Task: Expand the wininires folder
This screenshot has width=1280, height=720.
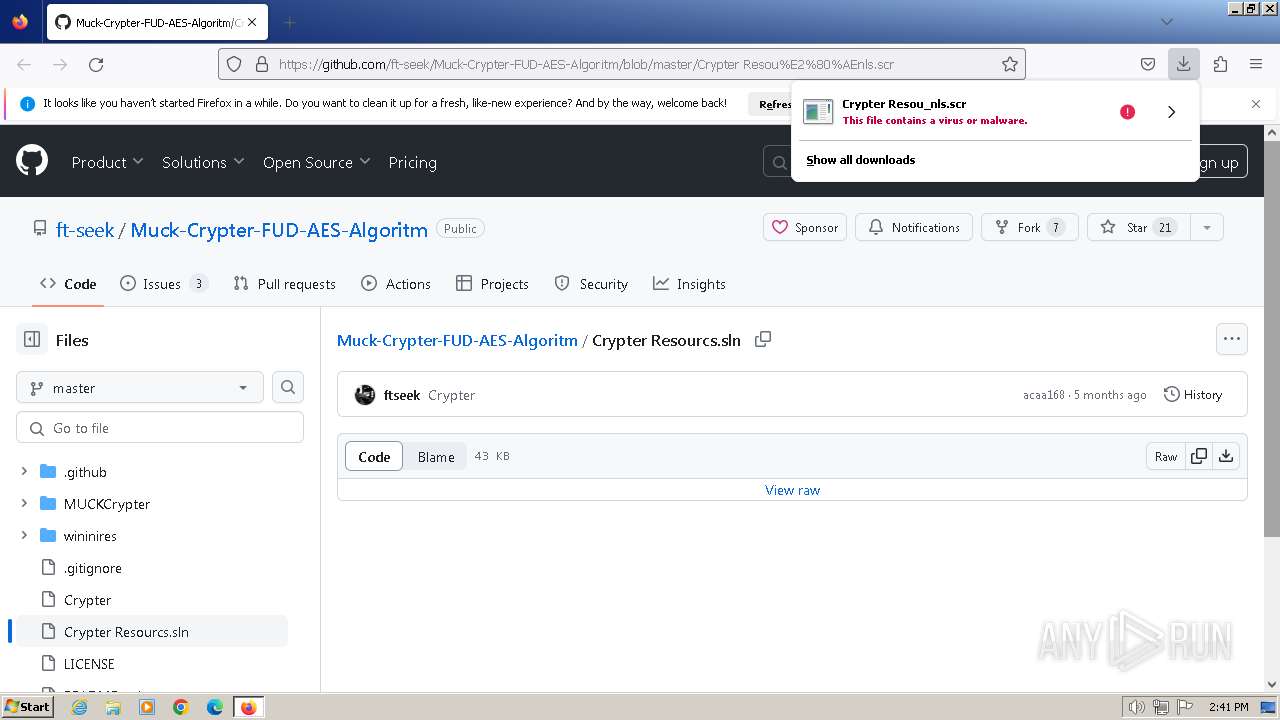Action: coord(24,535)
